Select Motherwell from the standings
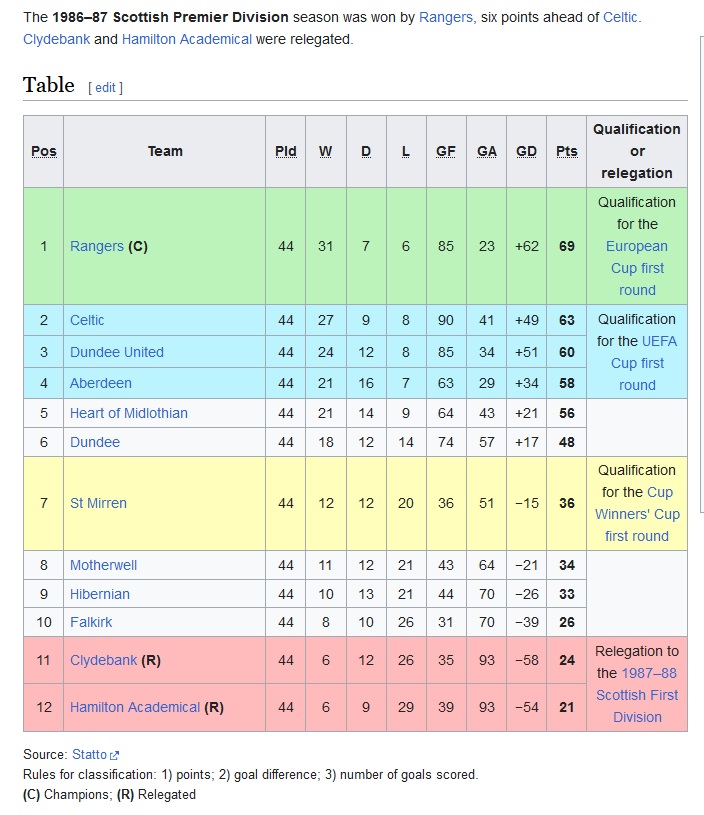The image size is (704, 815). (103, 565)
